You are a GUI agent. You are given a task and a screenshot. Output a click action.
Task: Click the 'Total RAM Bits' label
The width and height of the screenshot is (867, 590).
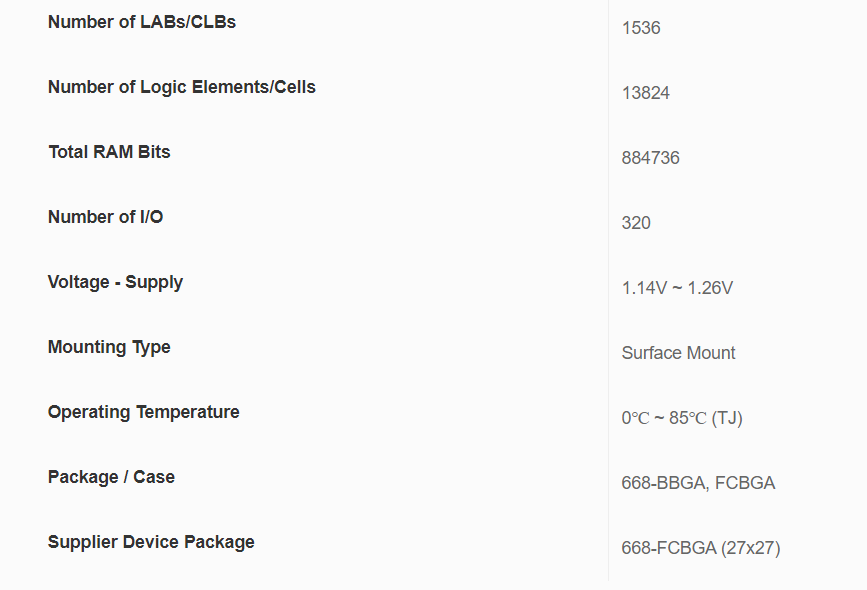point(109,152)
